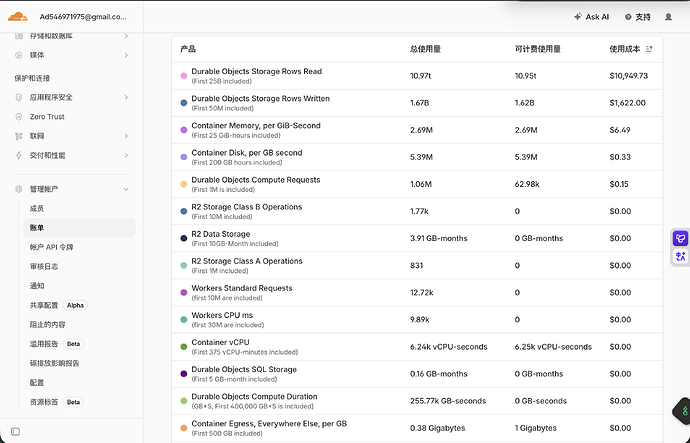The image size is (690, 443).
Task: Click the 总使用量 column header
Action: (x=426, y=49)
